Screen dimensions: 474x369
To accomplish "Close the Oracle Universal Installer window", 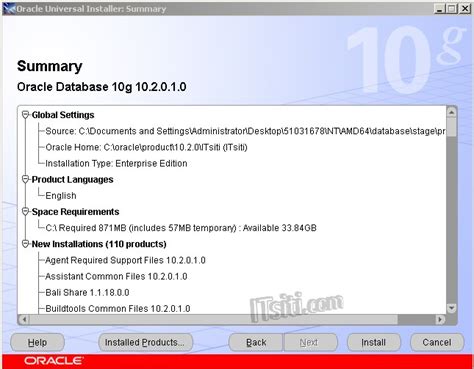I will pos(465,9).
